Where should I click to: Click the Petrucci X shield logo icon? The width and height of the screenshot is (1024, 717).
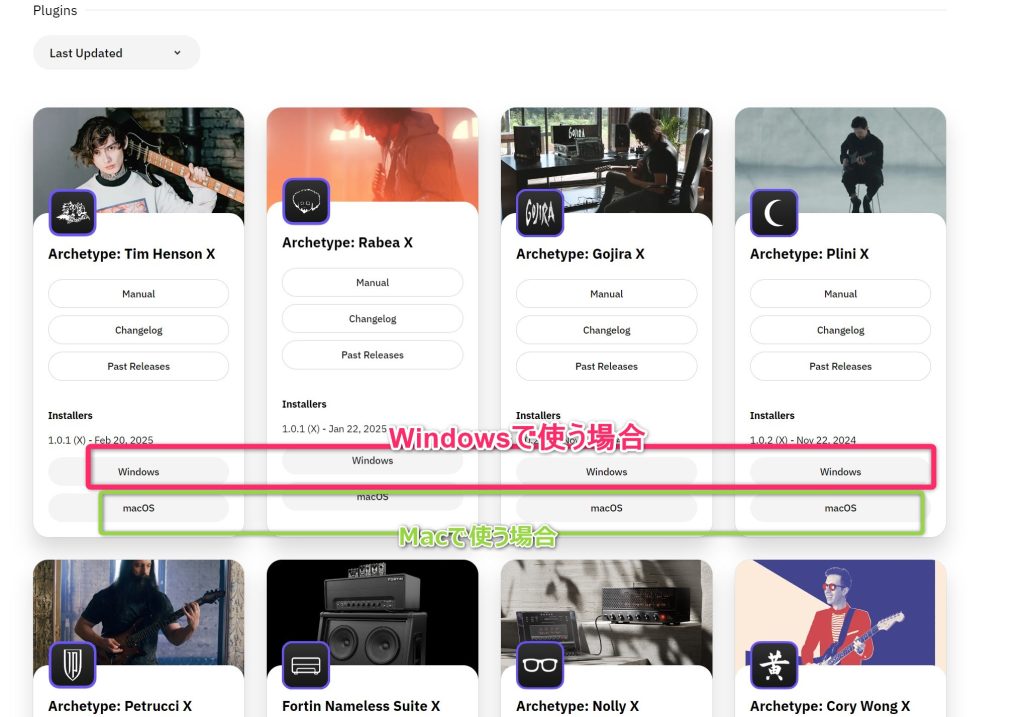coord(72,664)
